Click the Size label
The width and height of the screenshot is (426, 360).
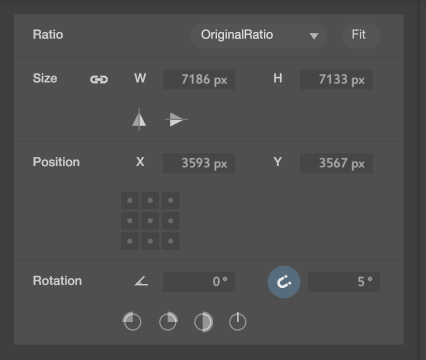[x=45, y=79]
